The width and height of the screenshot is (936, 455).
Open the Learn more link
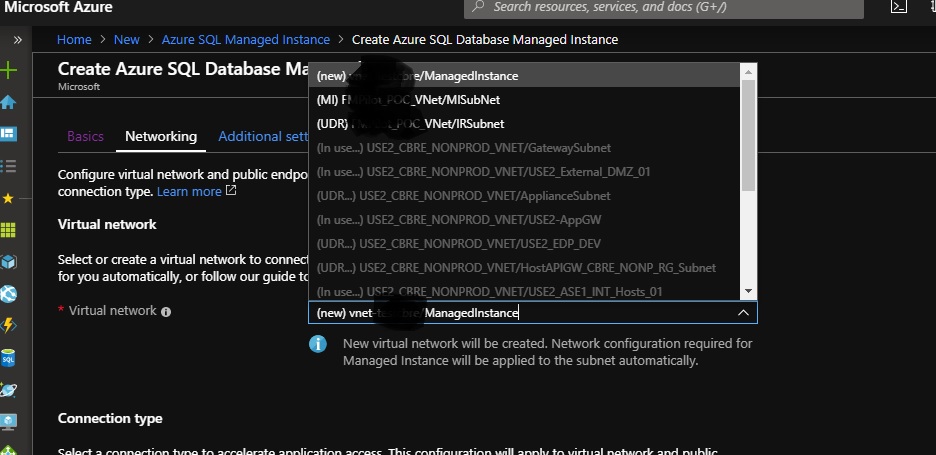point(189,192)
